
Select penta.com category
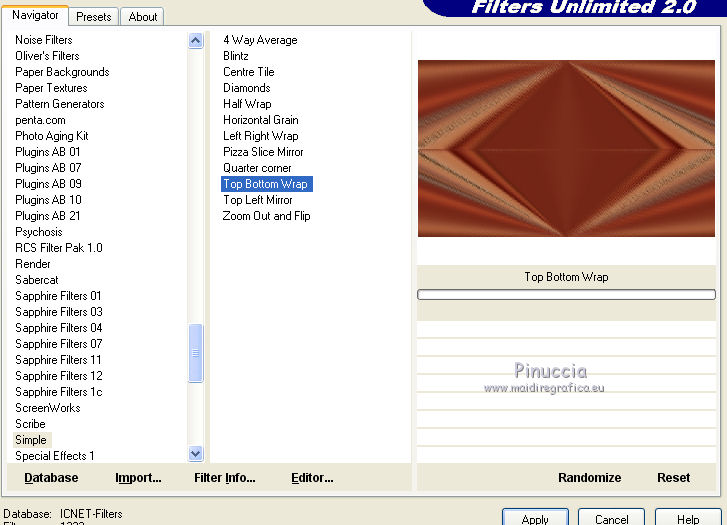click(40, 120)
